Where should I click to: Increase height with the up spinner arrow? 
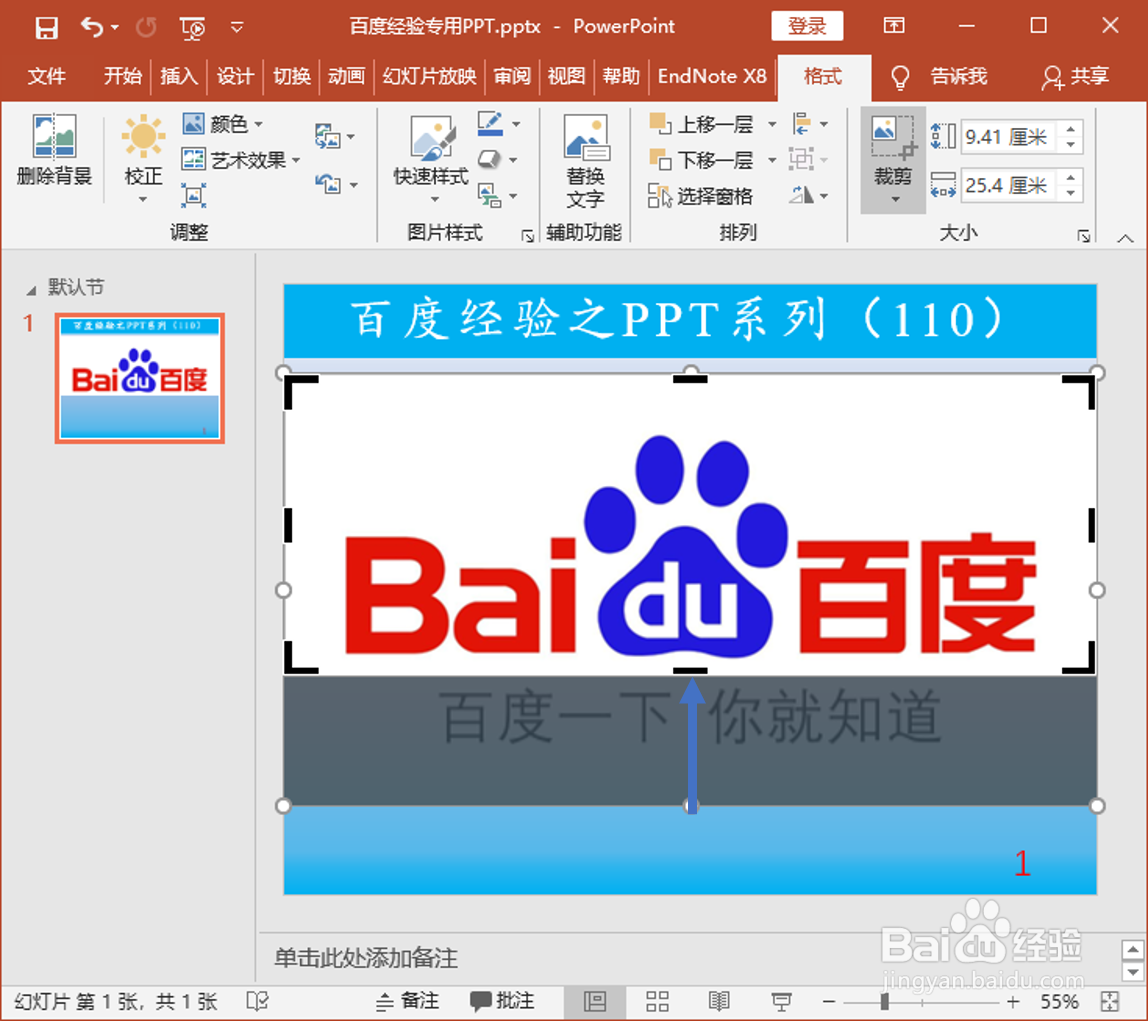click(1071, 129)
